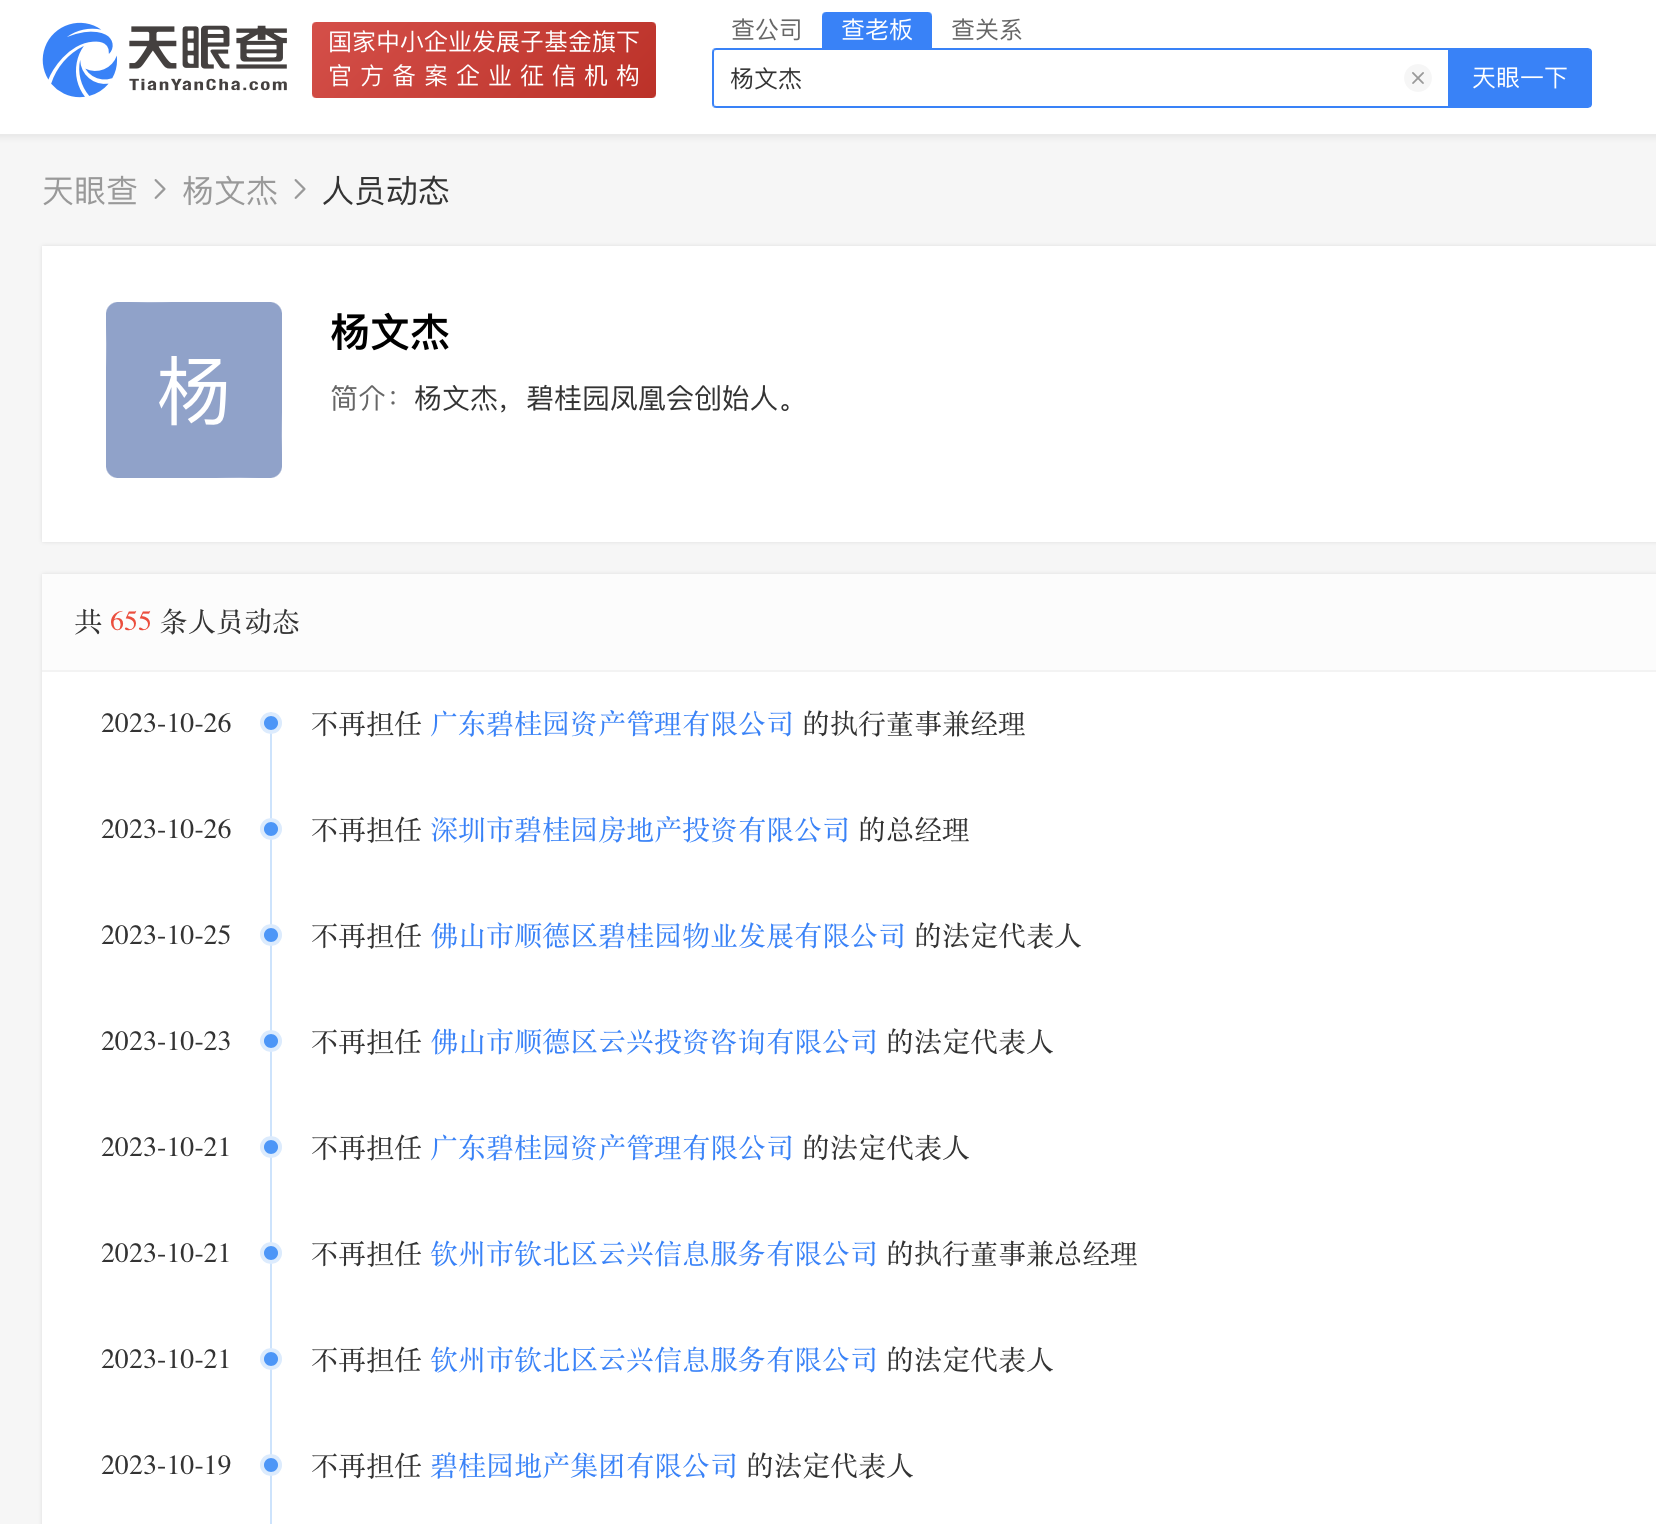This screenshot has height=1524, width=1656.
Task: Switch to the 查公司 tab
Action: pos(768,30)
